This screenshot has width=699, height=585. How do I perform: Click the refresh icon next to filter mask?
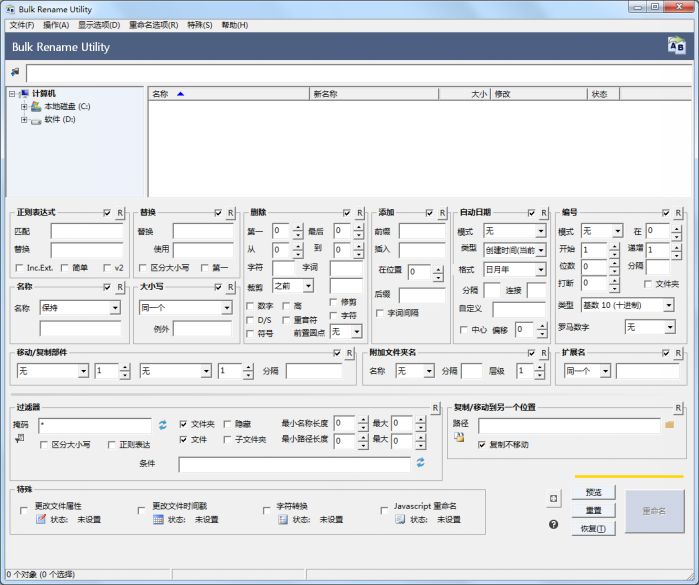(x=162, y=425)
